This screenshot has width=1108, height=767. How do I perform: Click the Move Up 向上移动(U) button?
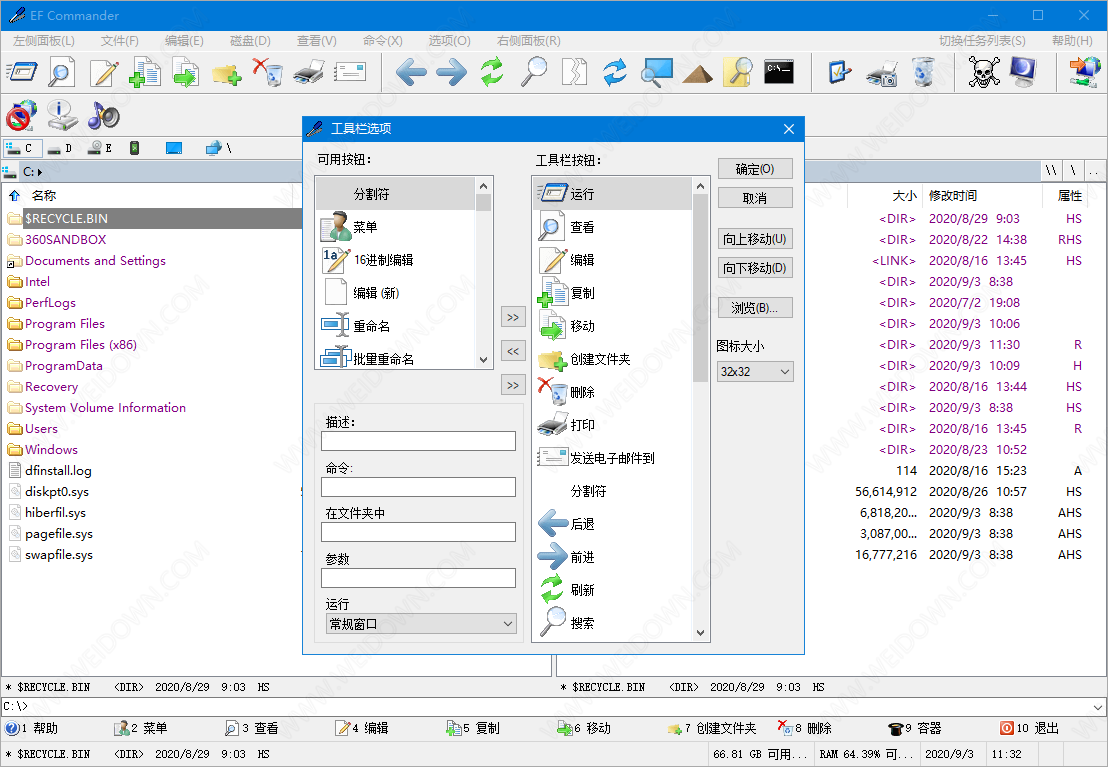click(755, 239)
